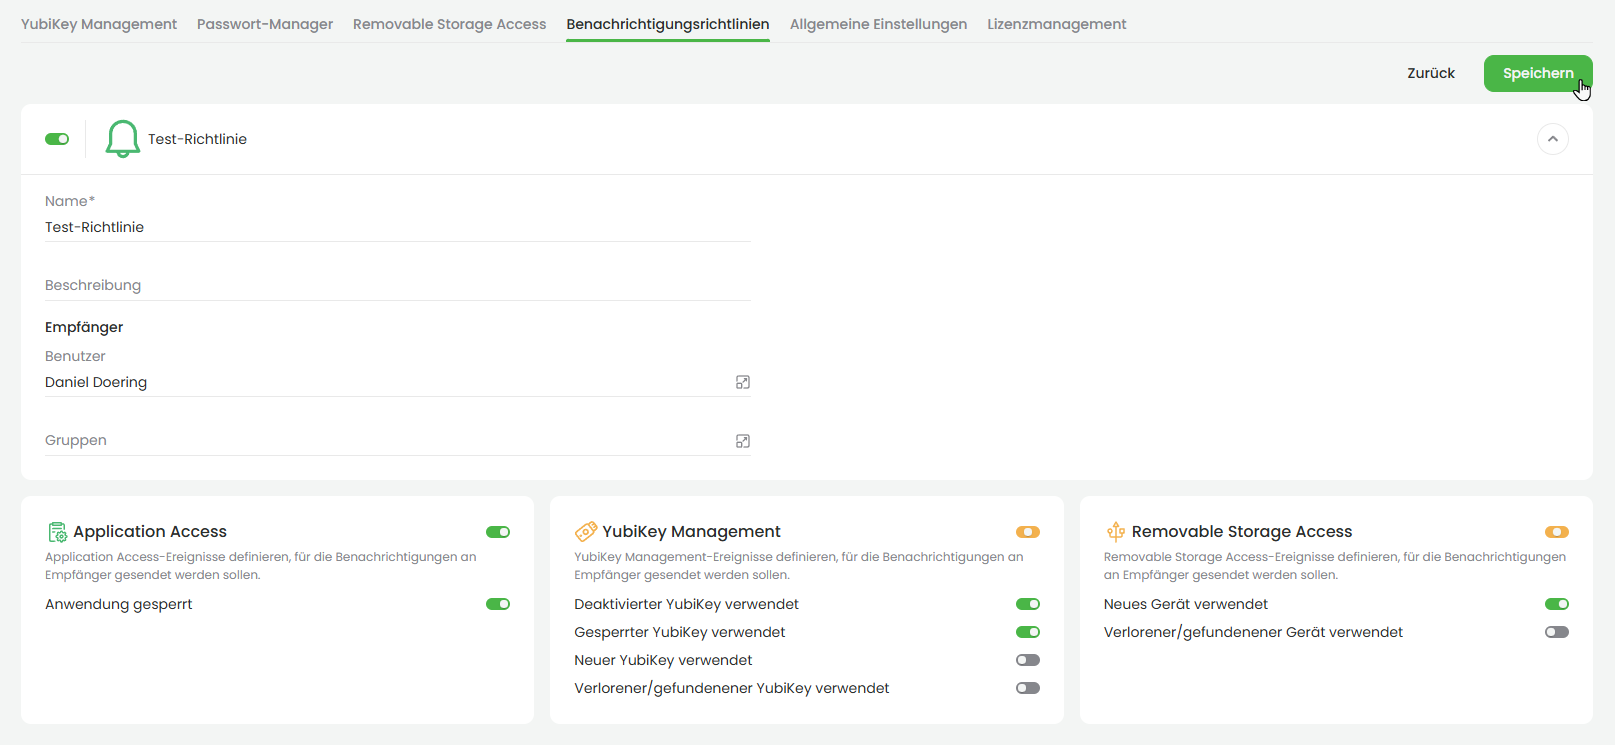Click the YubiKey Management key icon

coord(586,532)
